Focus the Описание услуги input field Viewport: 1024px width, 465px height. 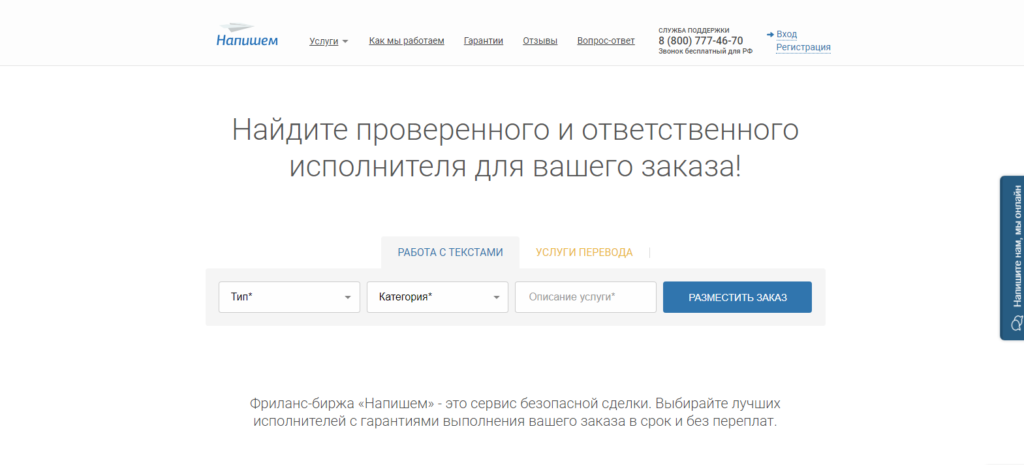pyautogui.click(x=585, y=297)
